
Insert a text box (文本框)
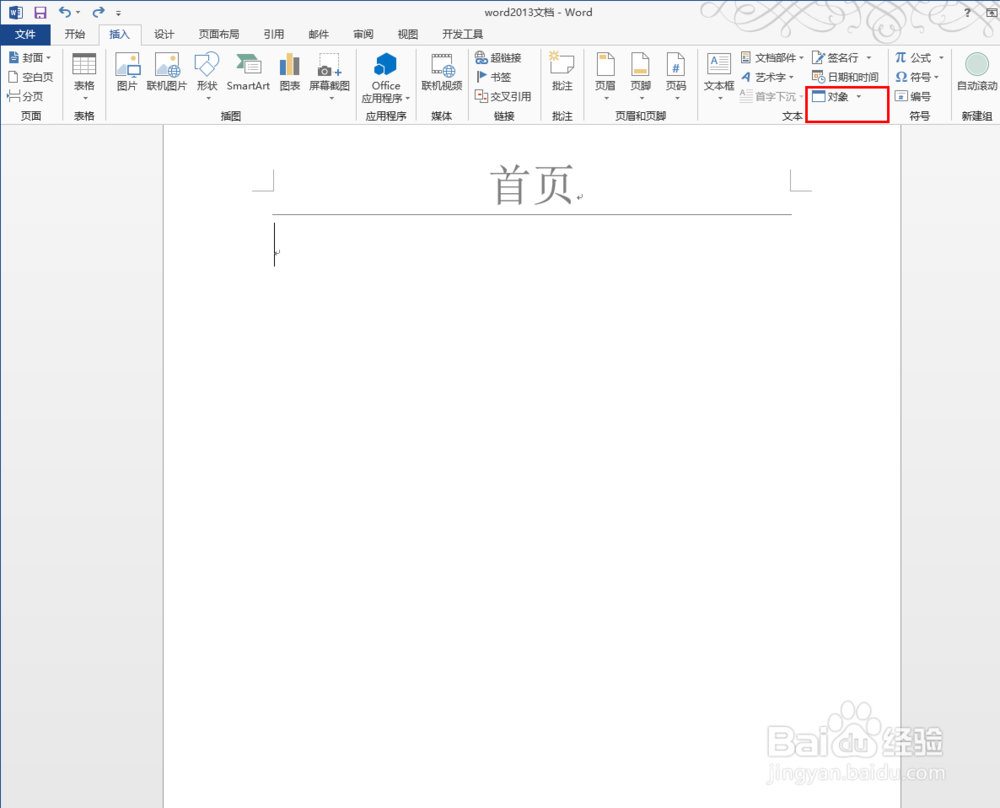click(719, 77)
